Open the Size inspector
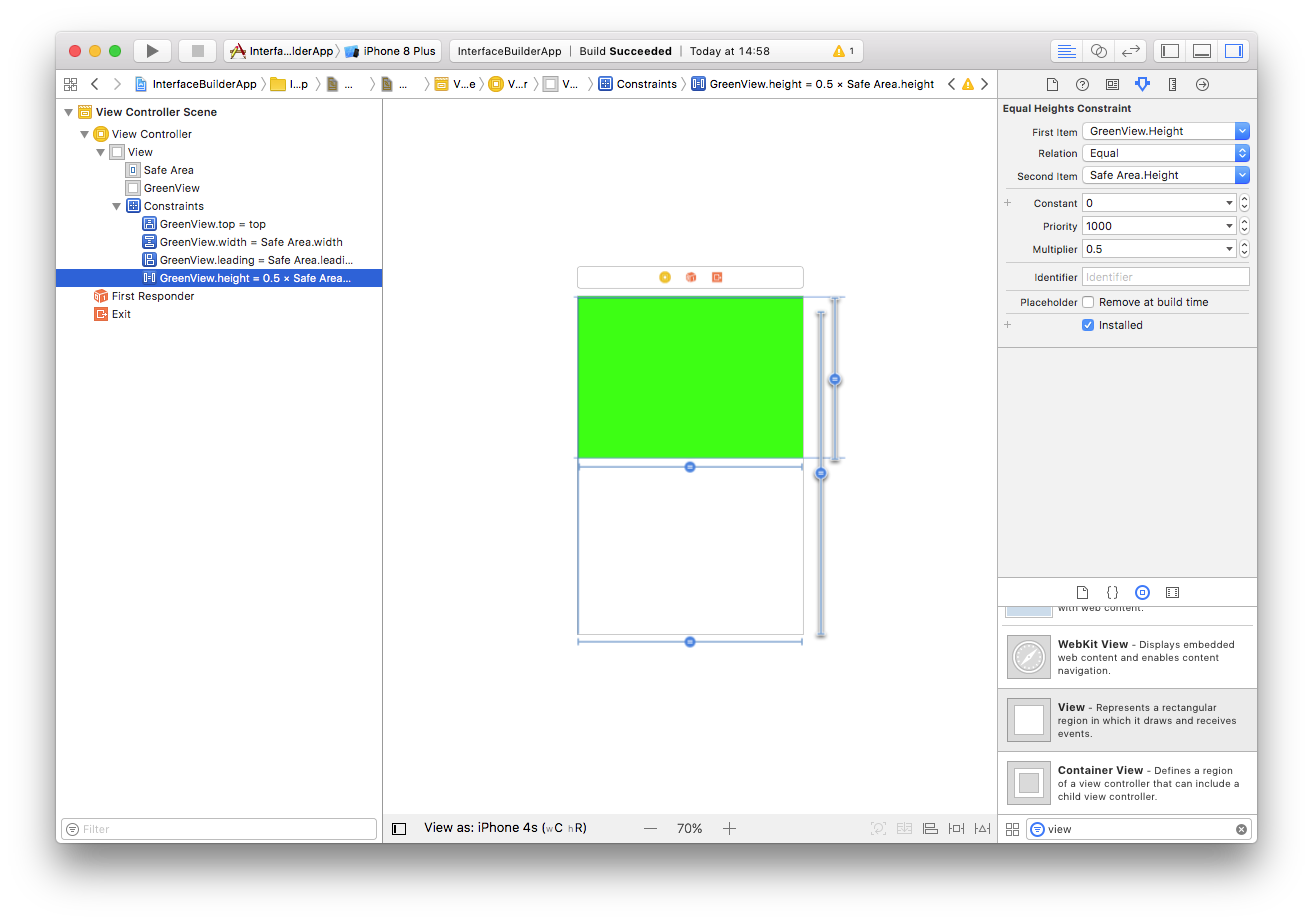 [1172, 84]
